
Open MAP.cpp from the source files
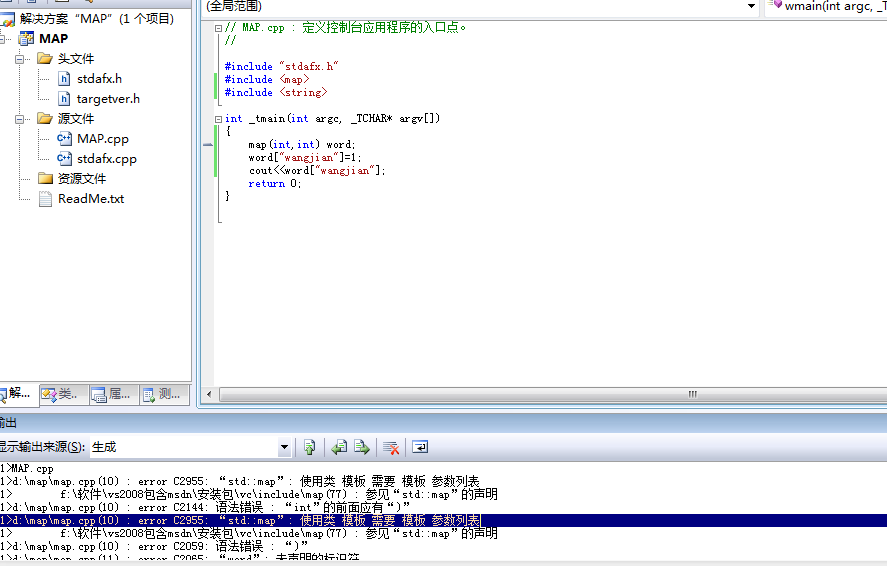[102, 139]
